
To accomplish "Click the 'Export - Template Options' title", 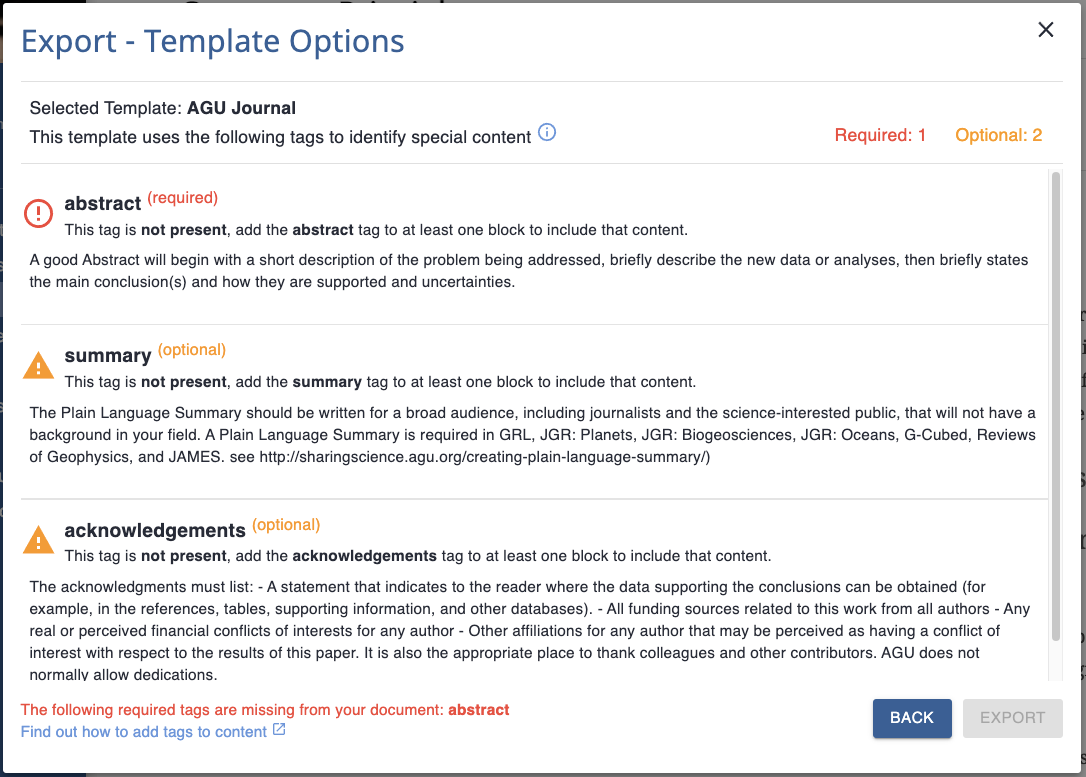I will (x=213, y=42).
